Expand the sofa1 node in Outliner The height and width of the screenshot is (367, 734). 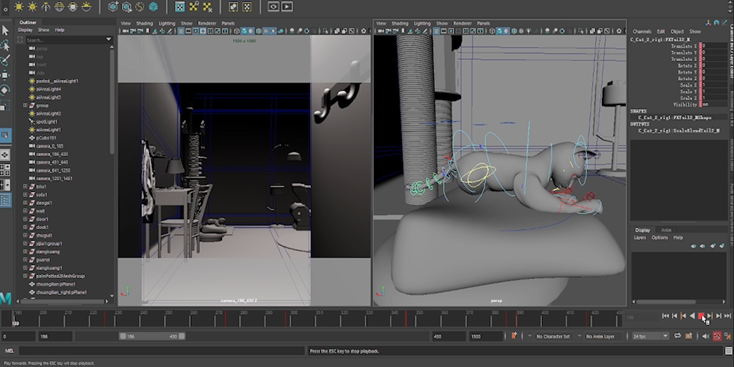[25, 195]
